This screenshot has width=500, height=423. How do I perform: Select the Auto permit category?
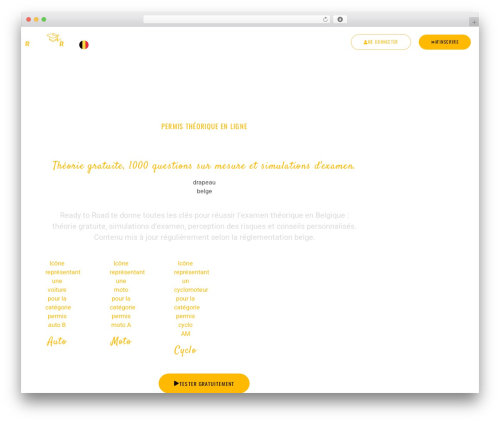pos(57,341)
